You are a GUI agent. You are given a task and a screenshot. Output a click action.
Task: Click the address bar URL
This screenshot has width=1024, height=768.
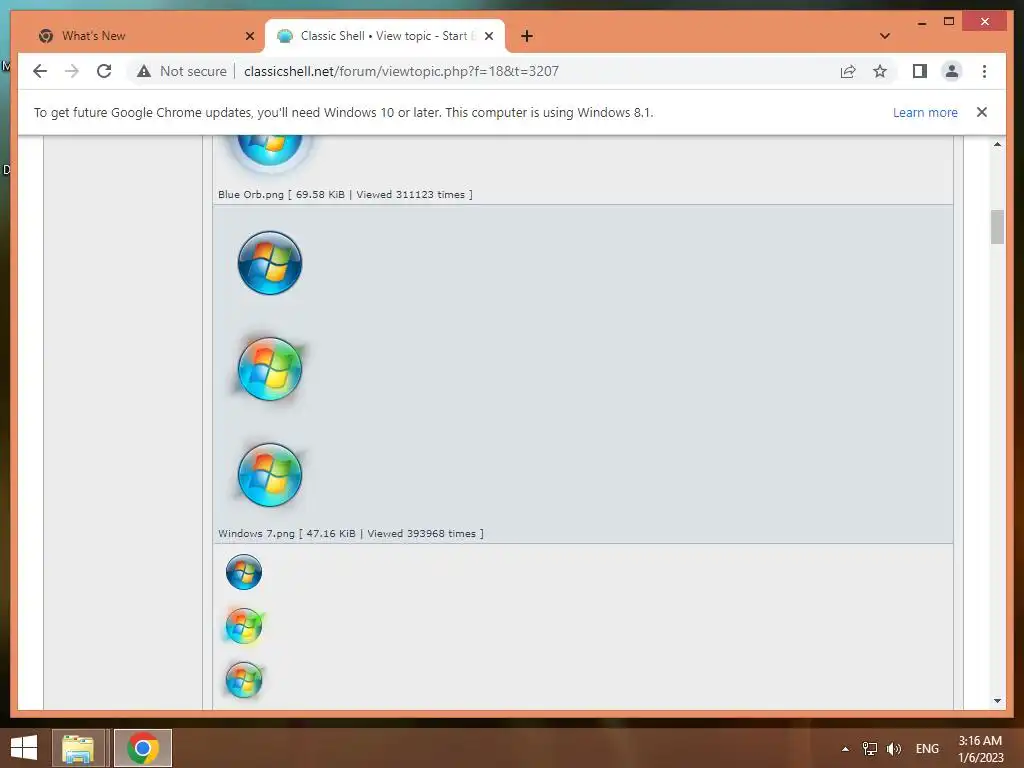coord(402,71)
